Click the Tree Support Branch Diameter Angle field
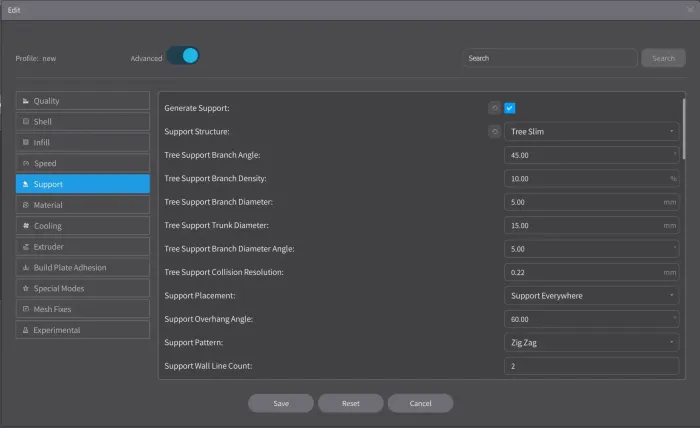 [592, 249]
